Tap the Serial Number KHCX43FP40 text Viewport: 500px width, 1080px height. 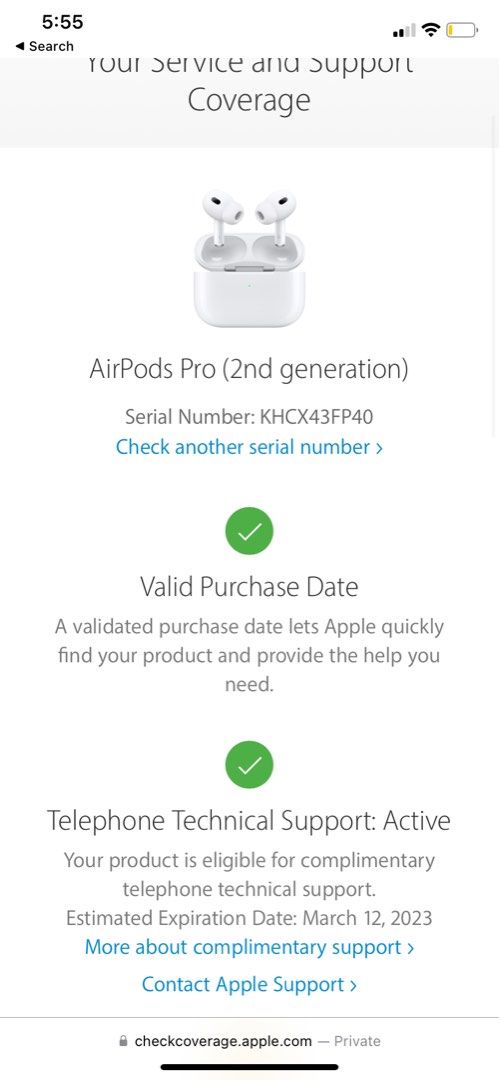coord(249,417)
